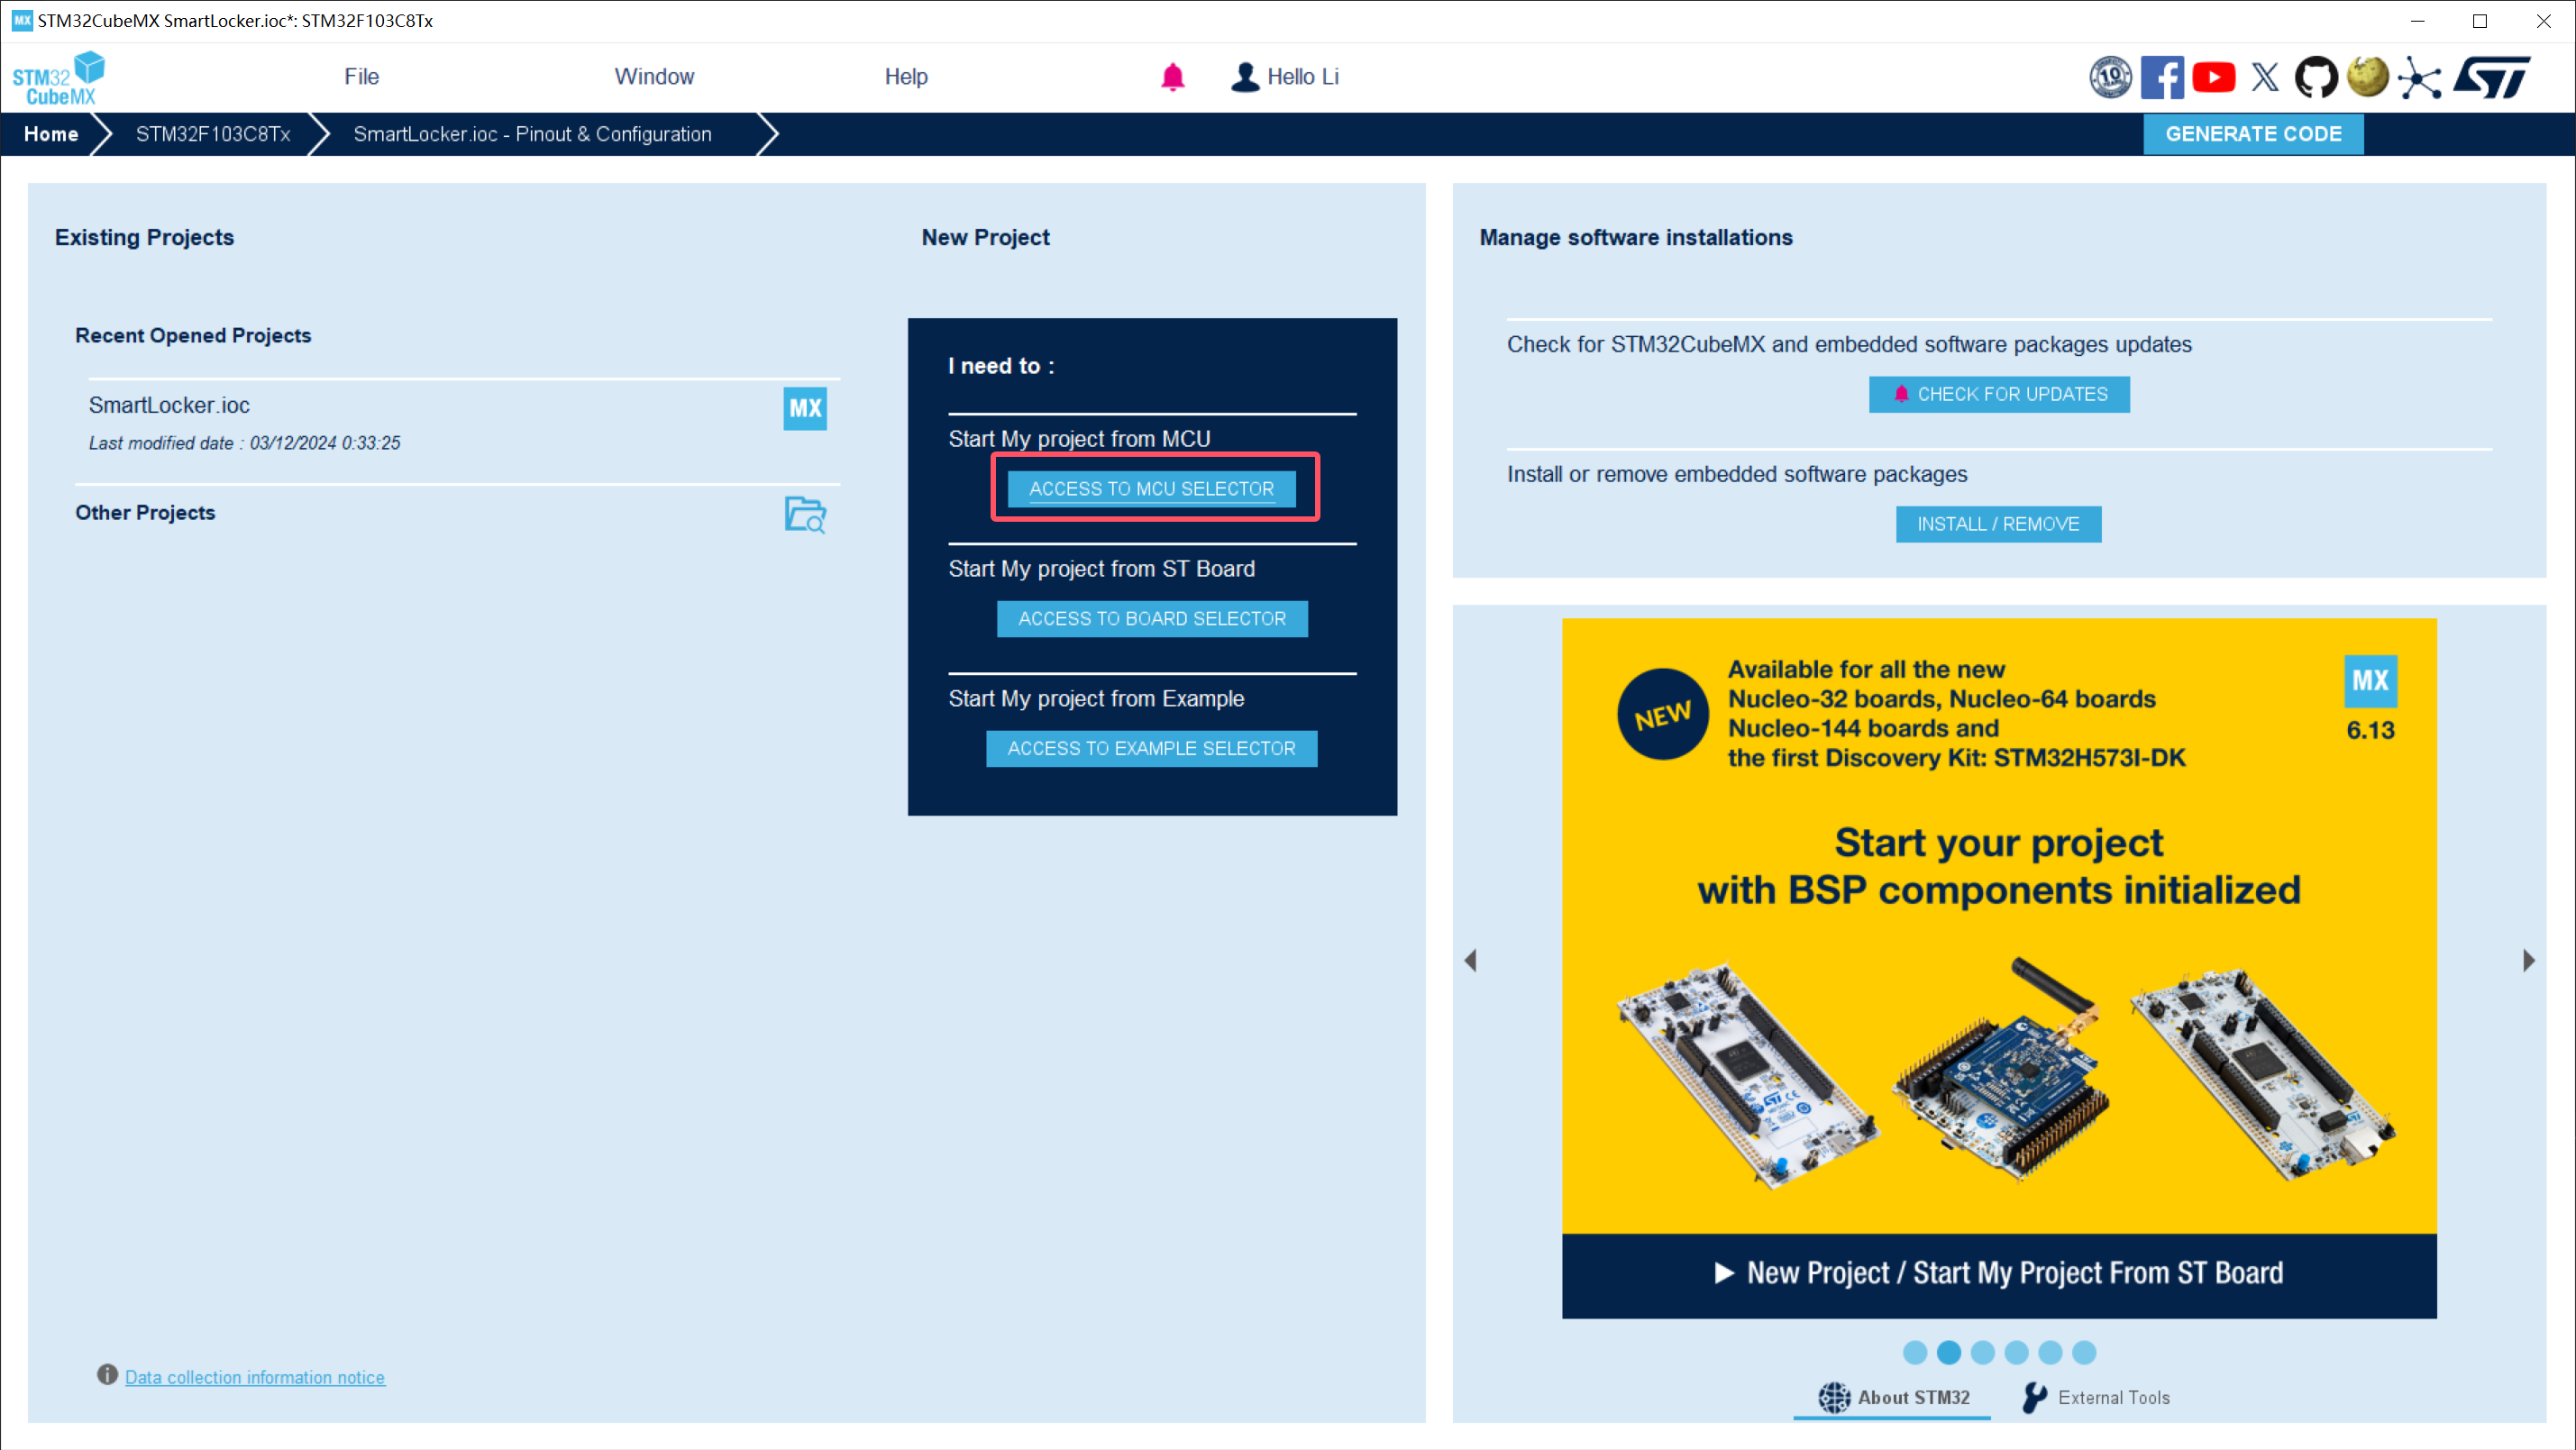Image resolution: width=2576 pixels, height=1450 pixels.
Task: Open recent project SmartLocker.ioc
Action: click(169, 405)
